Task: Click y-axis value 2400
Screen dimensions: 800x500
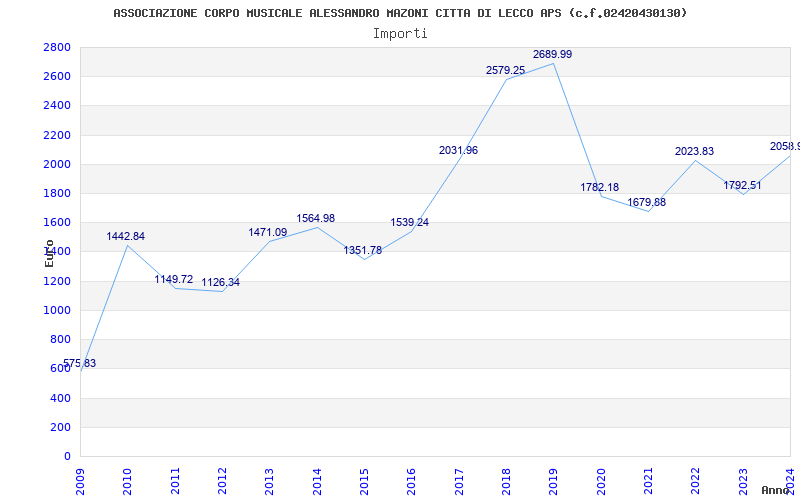Action: 57,106
